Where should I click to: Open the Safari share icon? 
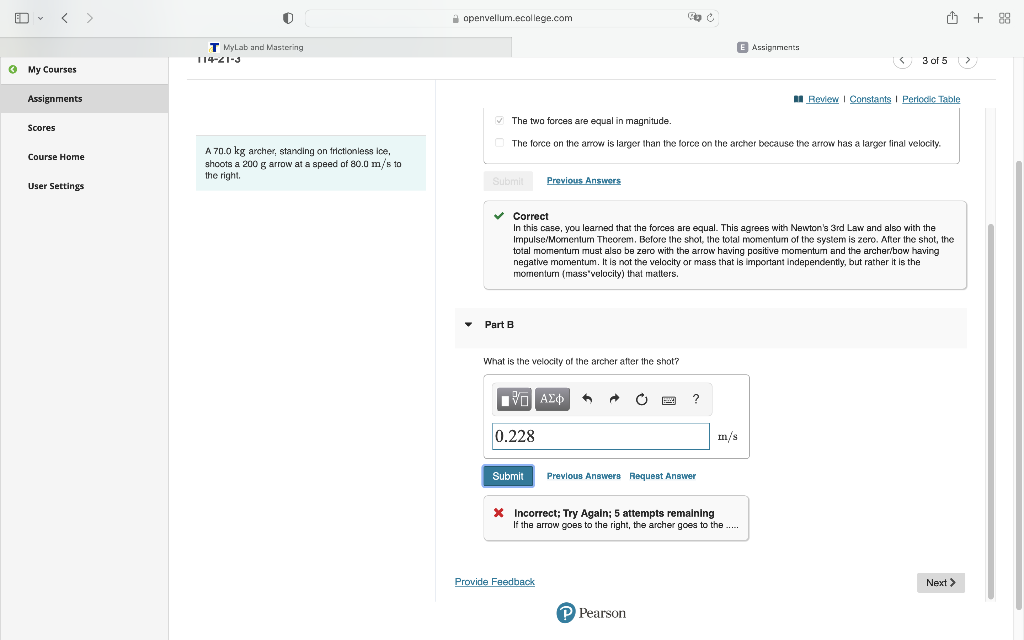pyautogui.click(x=951, y=17)
